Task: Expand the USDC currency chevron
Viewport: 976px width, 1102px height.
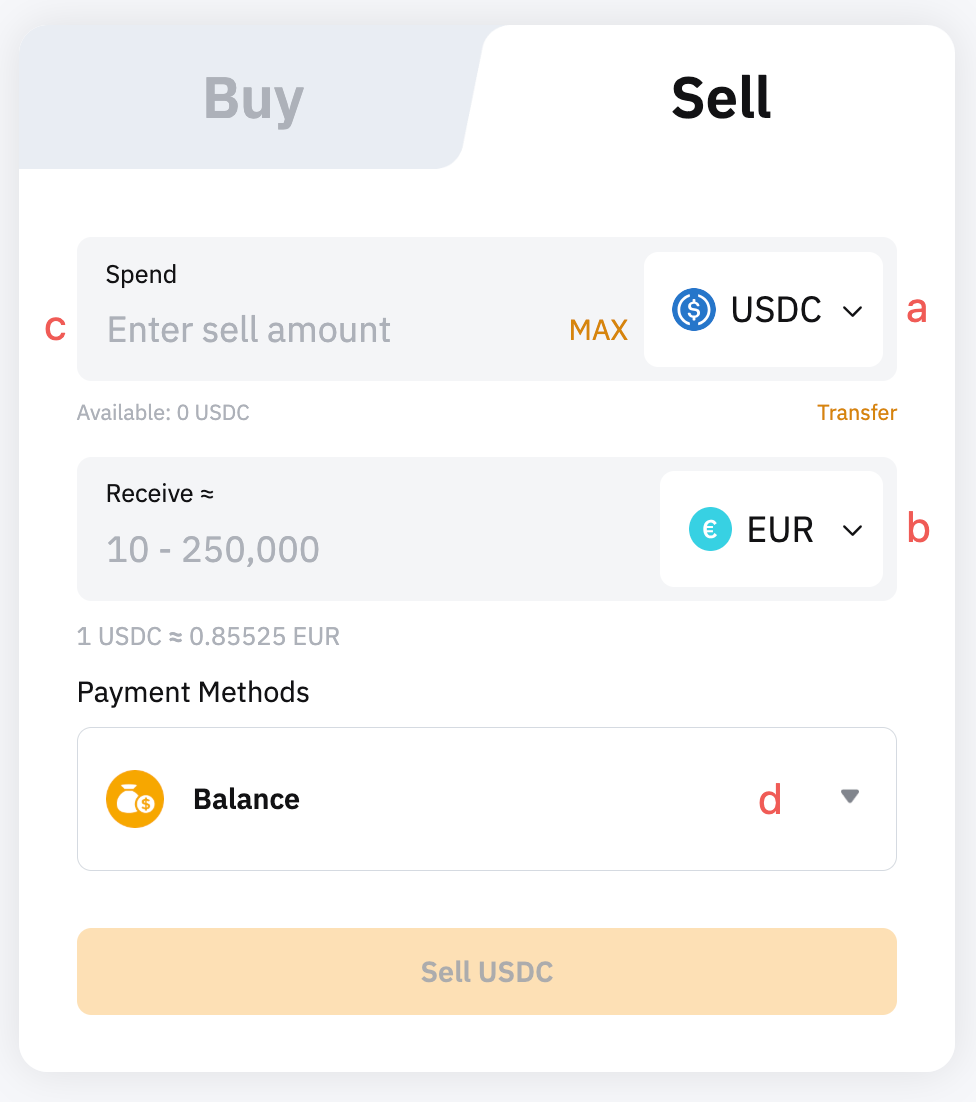Action: 852,311
